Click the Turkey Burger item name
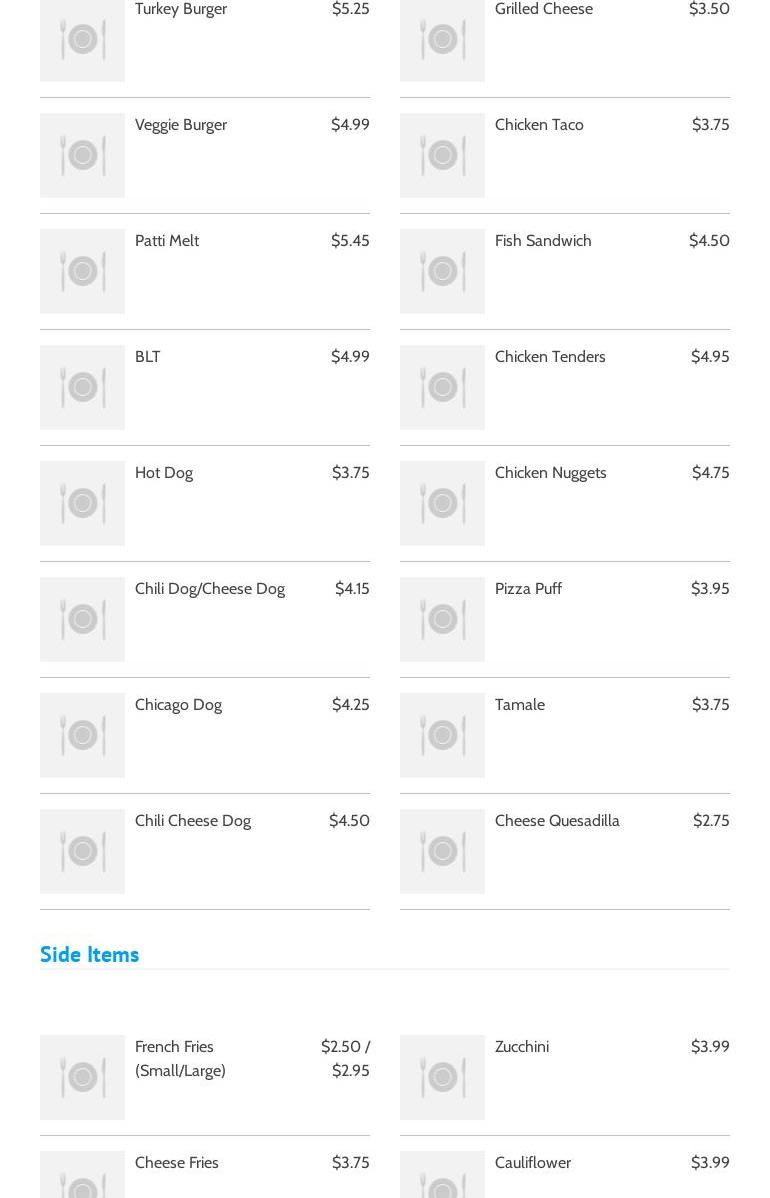 click(181, 9)
